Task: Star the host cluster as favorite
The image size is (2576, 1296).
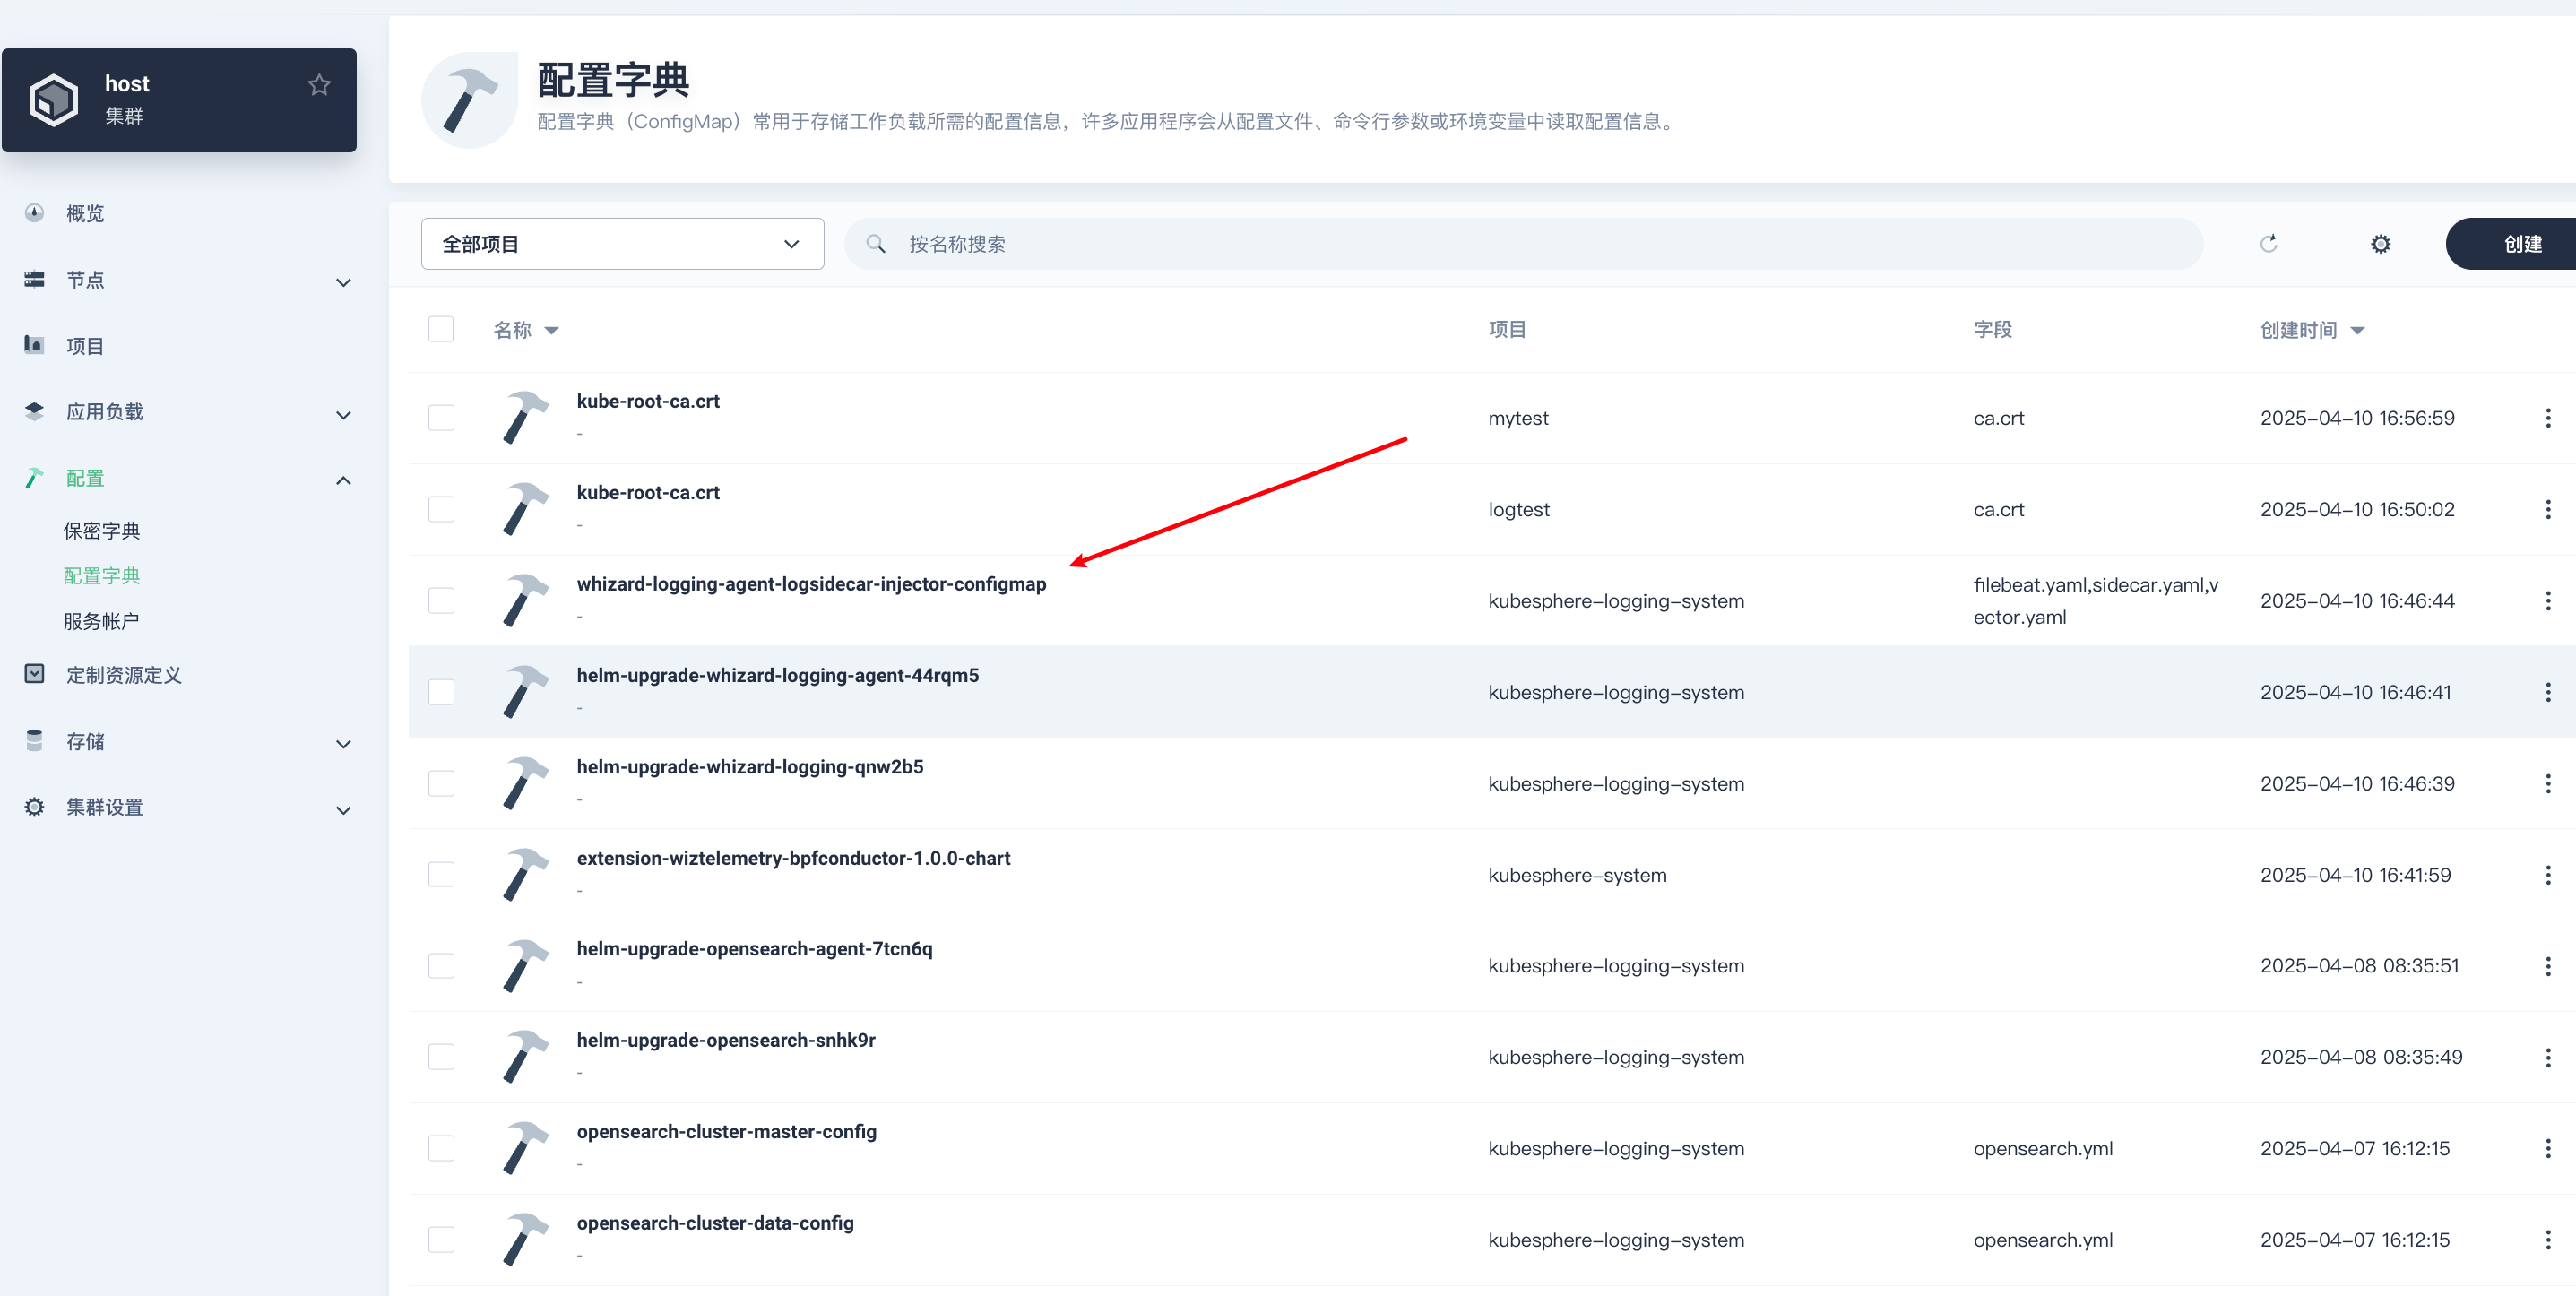Action: click(319, 85)
